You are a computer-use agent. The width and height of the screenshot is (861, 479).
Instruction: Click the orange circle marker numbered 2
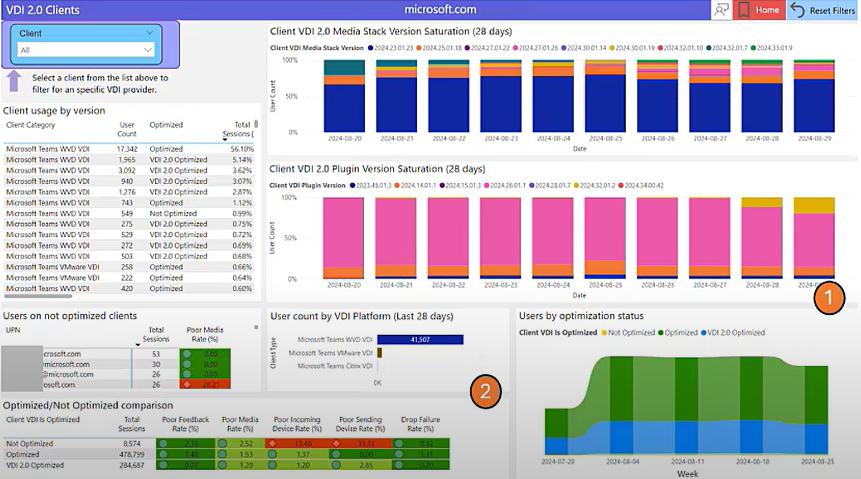coord(485,392)
